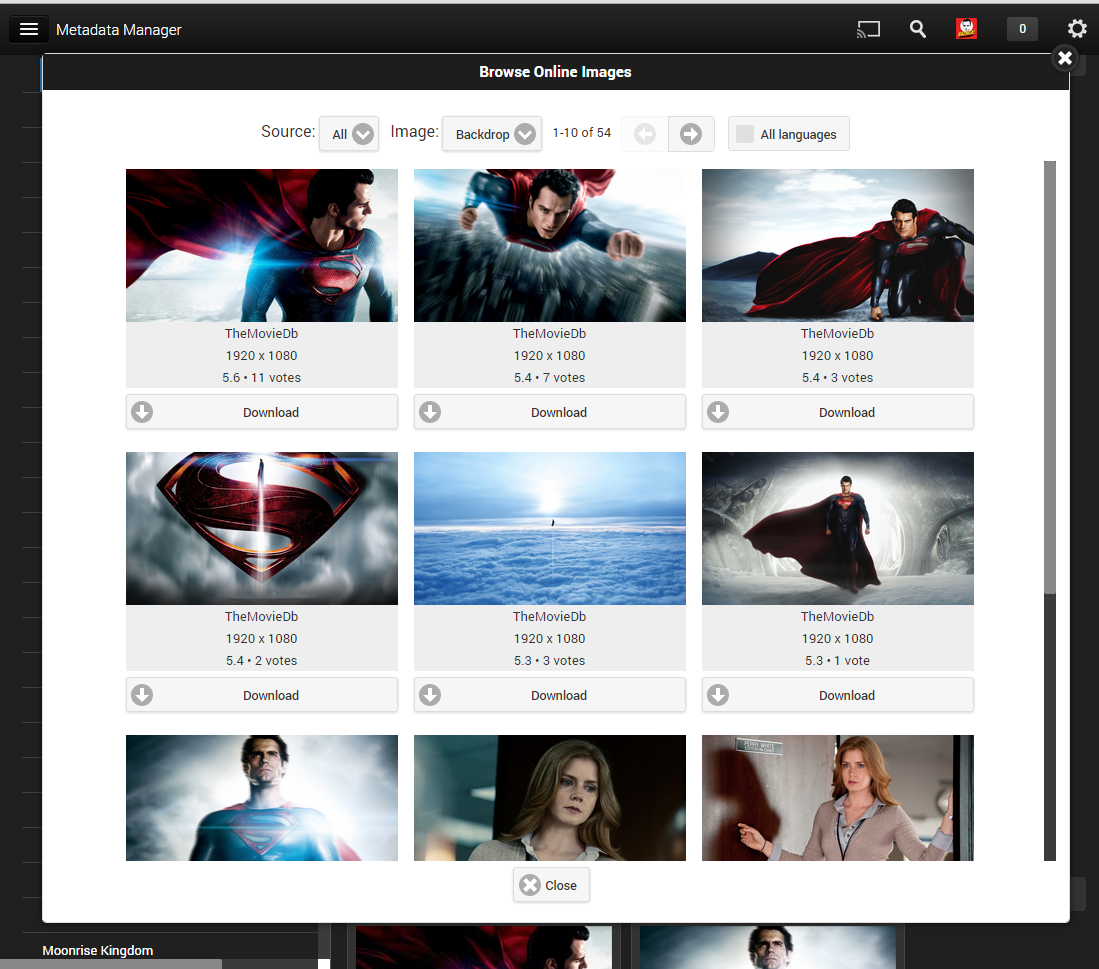Click the woman at Perry White door thumbnail

pyautogui.click(x=838, y=797)
